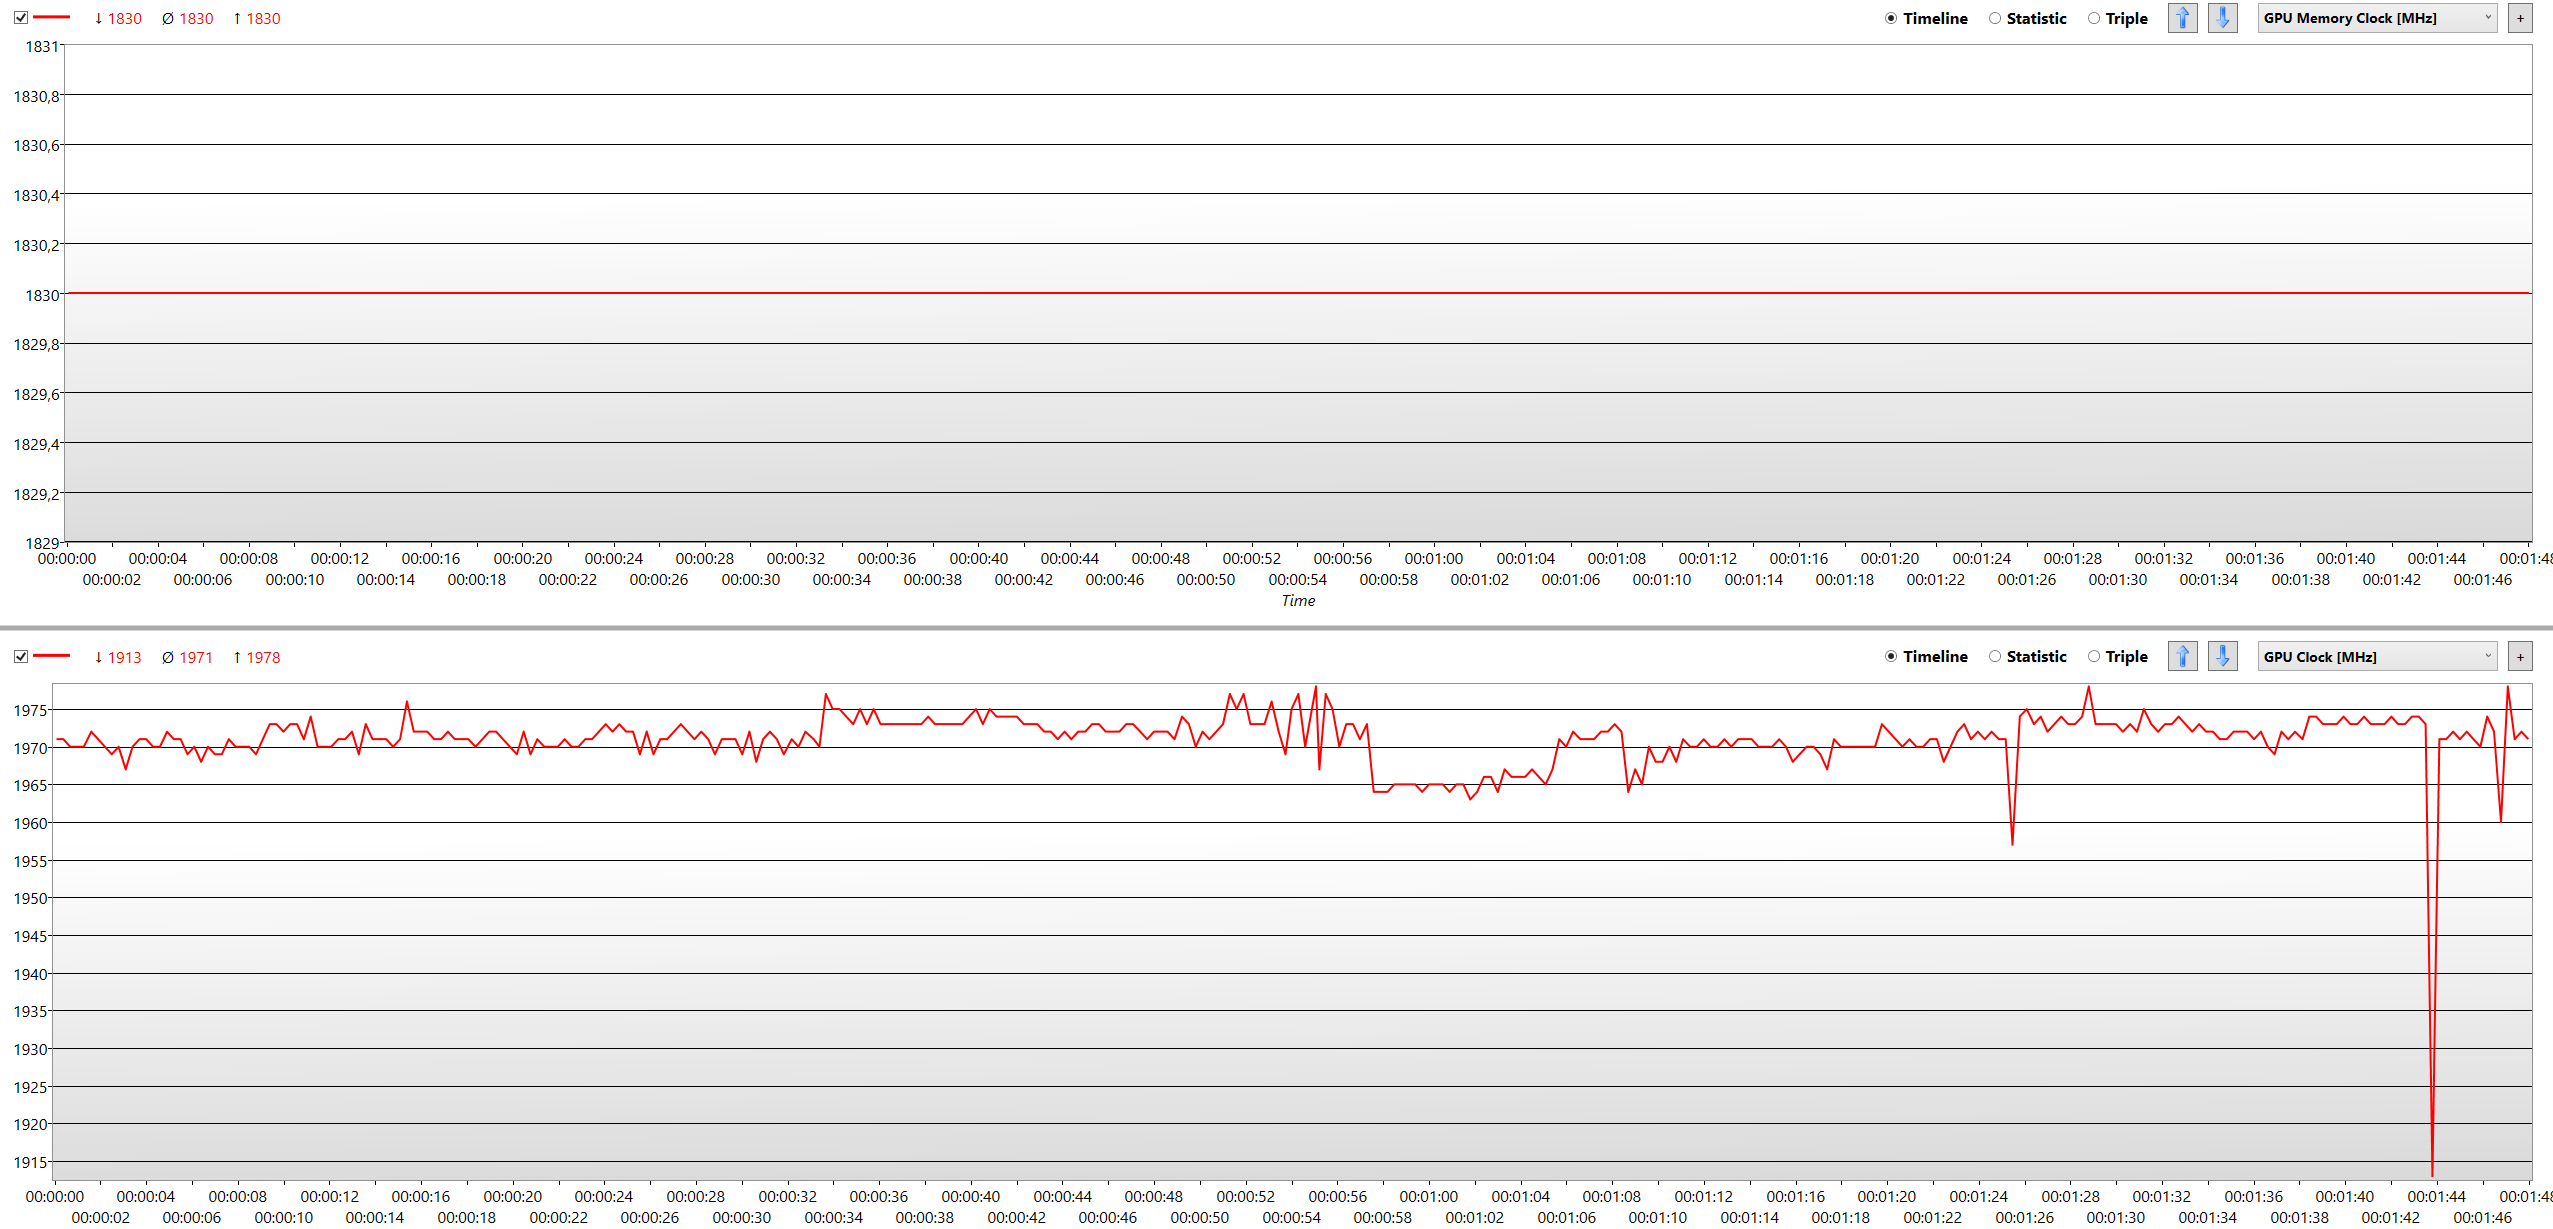Click the deep dip to 1913 in GPU Clock graph

click(x=2432, y=1174)
